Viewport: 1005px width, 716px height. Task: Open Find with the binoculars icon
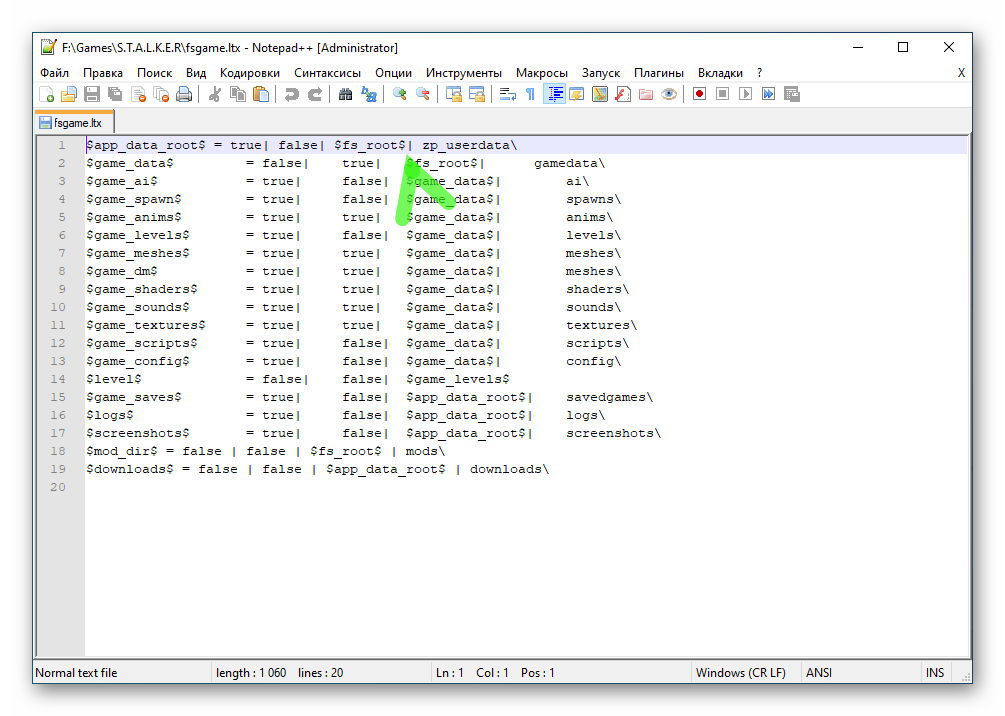click(x=345, y=94)
